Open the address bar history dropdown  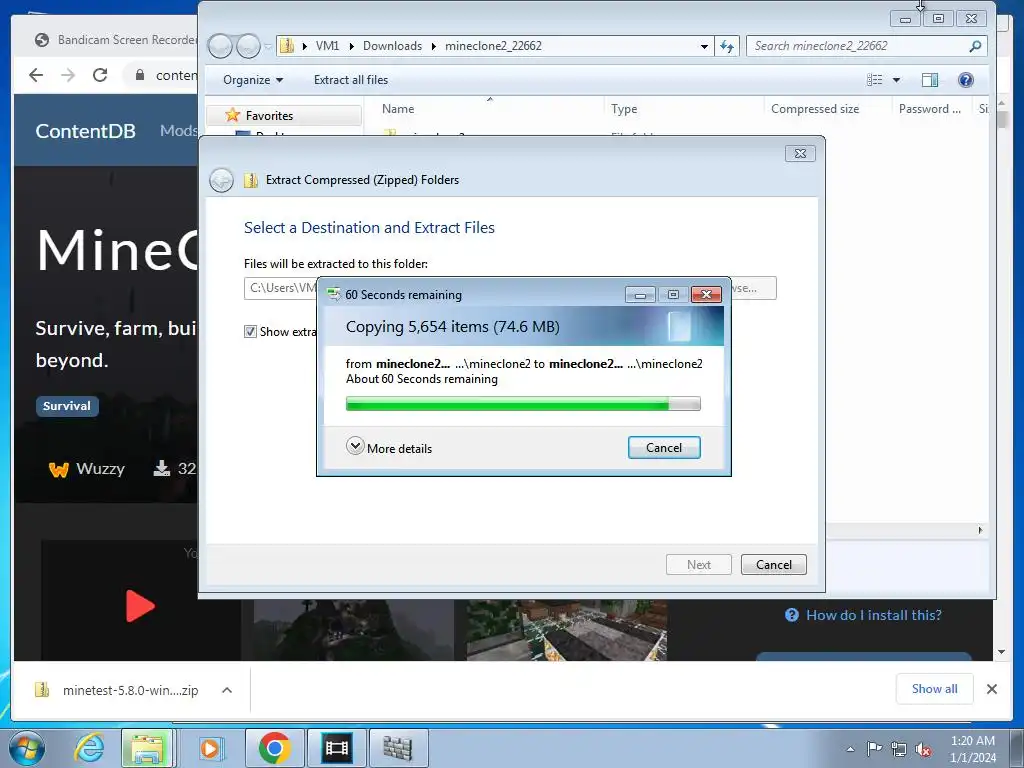[x=703, y=46]
